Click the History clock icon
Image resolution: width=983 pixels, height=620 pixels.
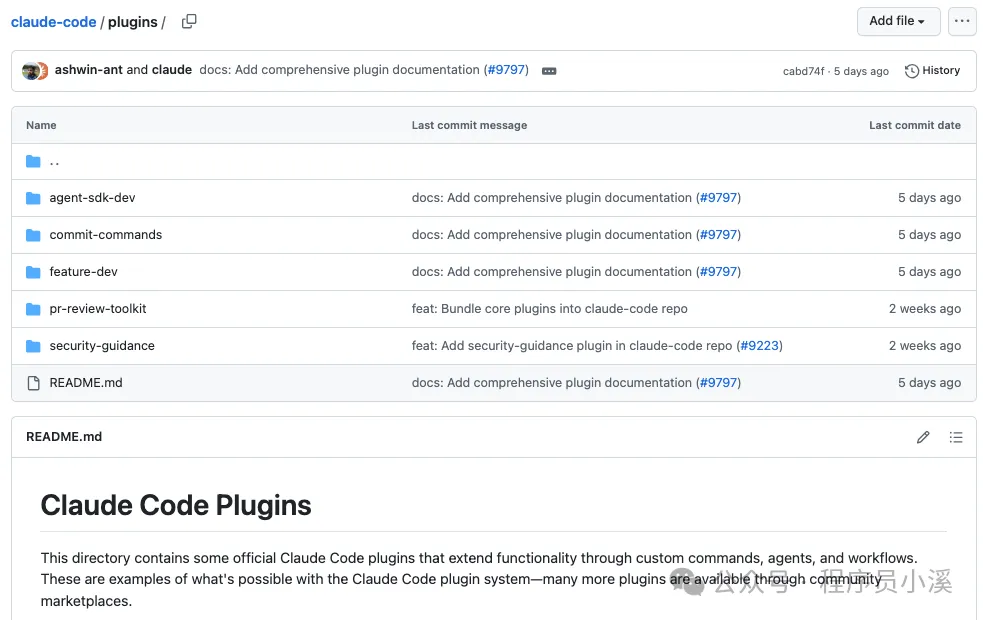point(912,71)
